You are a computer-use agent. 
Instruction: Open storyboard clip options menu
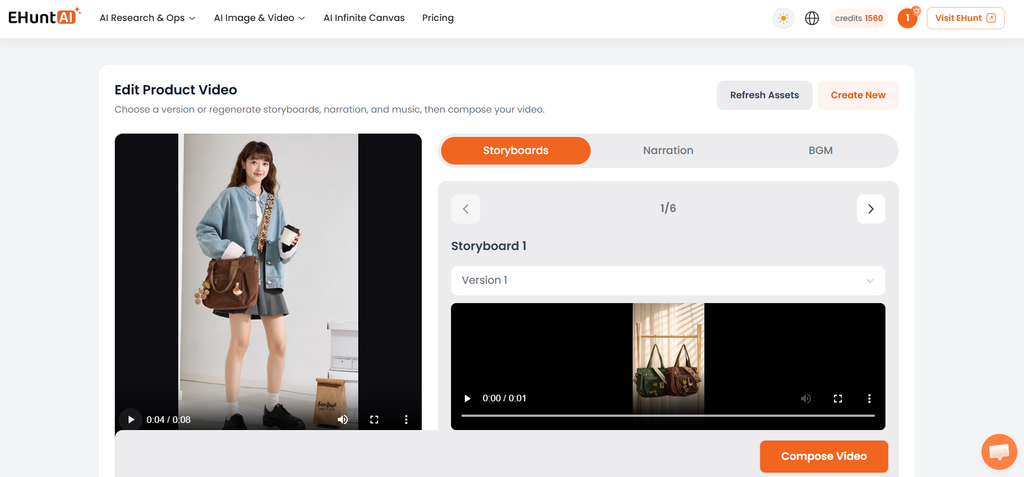point(869,398)
